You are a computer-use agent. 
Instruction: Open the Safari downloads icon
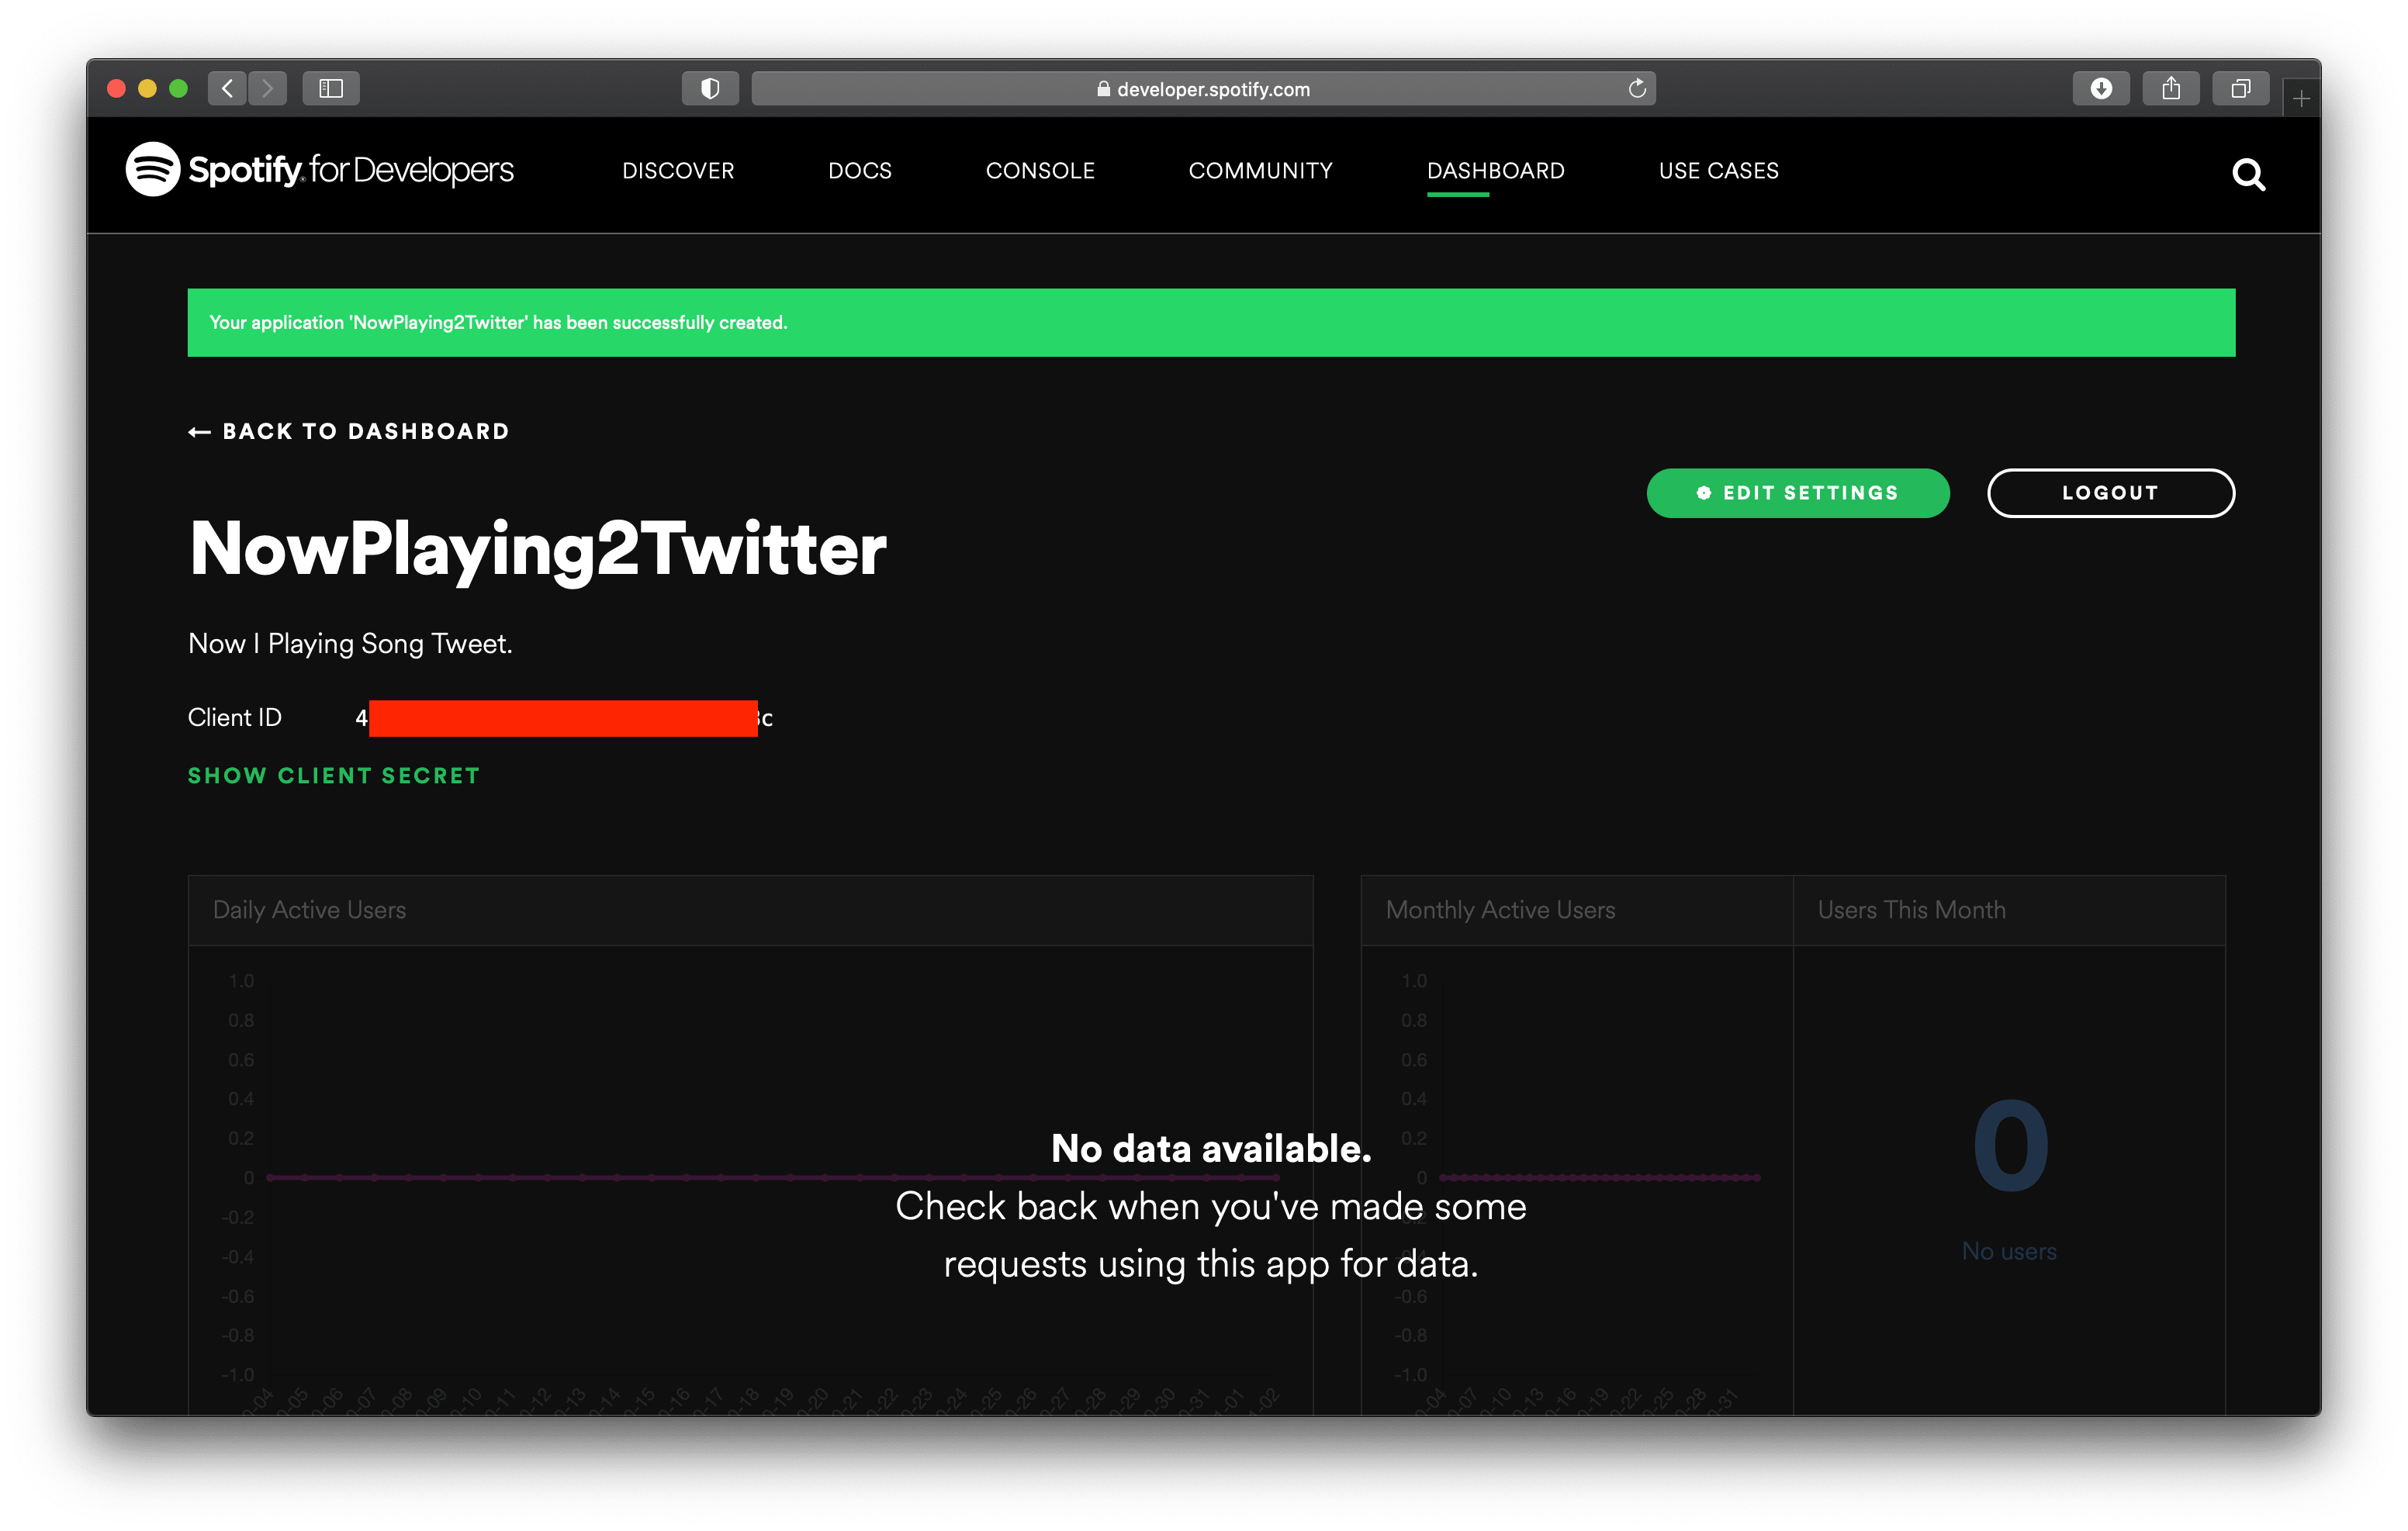(2101, 88)
